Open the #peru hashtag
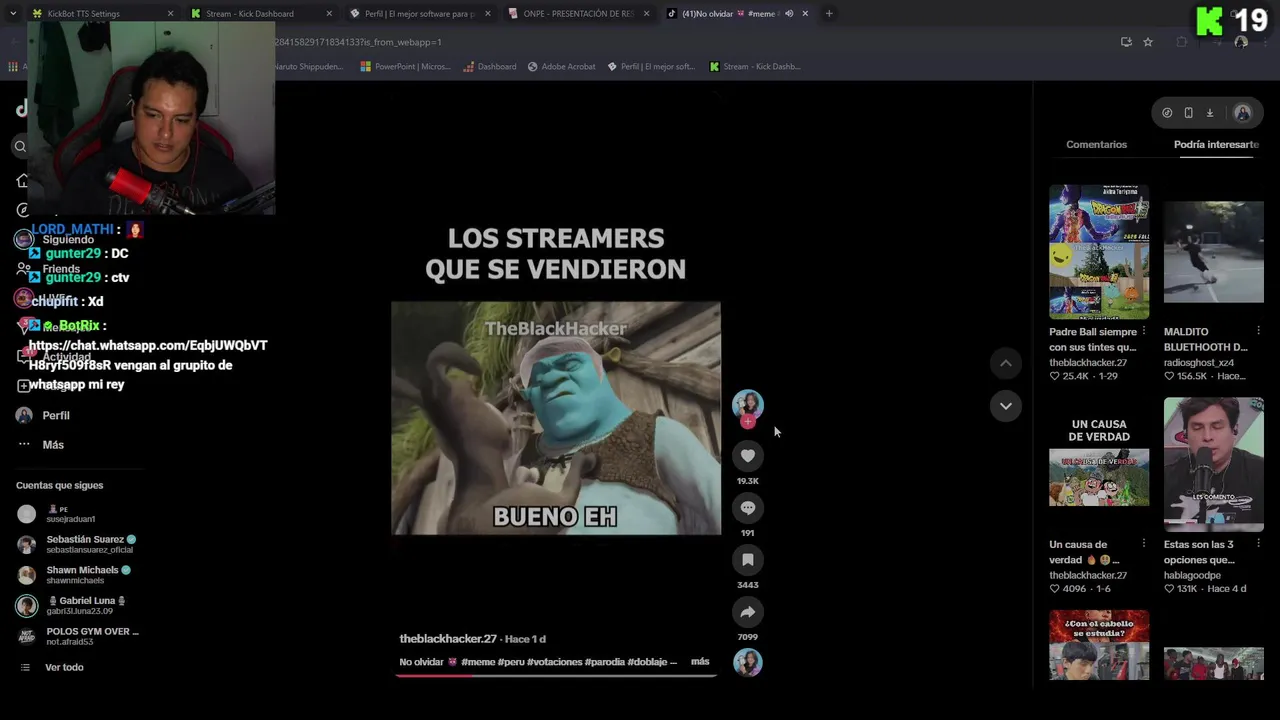 [x=513, y=662]
